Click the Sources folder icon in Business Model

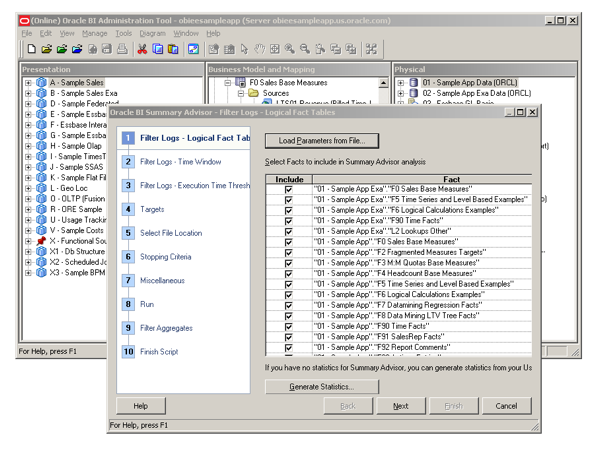coord(253,93)
